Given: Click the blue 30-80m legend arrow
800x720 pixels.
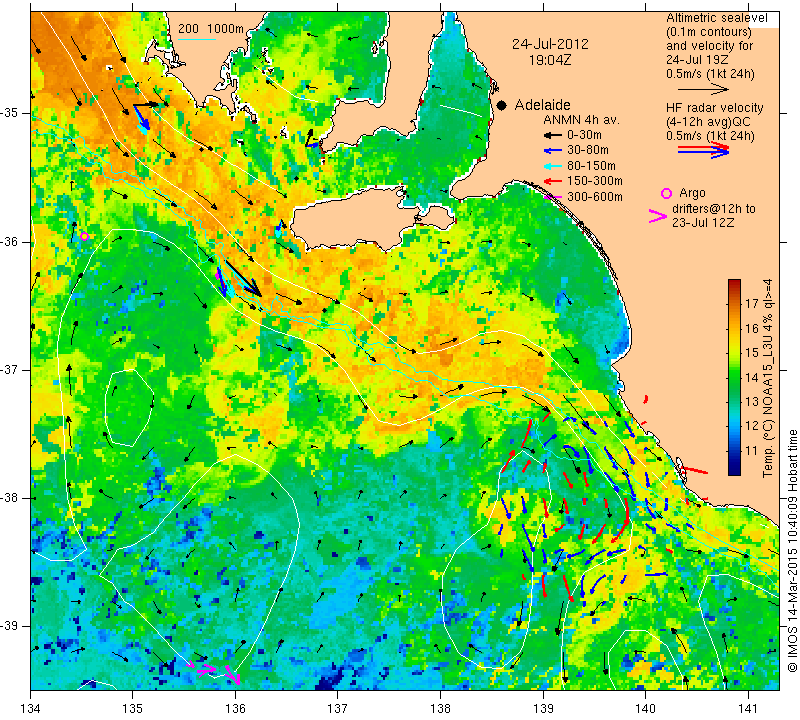Looking at the screenshot, I should click(x=553, y=151).
